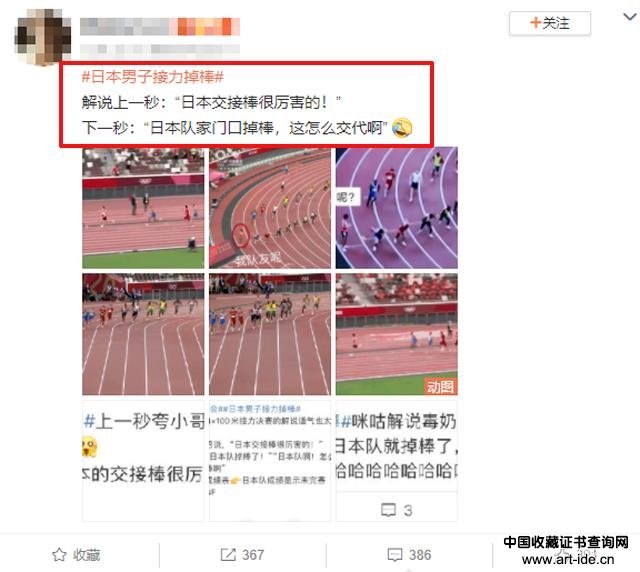This screenshot has height=572, width=640.
Task: Open the first stadium track thumbnail
Action: [143, 208]
